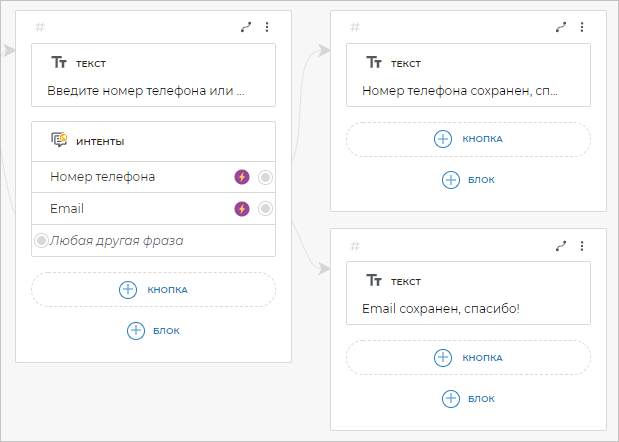
Task: Click text 'Email сохранен, спасибо!'
Action: click(x=441, y=308)
